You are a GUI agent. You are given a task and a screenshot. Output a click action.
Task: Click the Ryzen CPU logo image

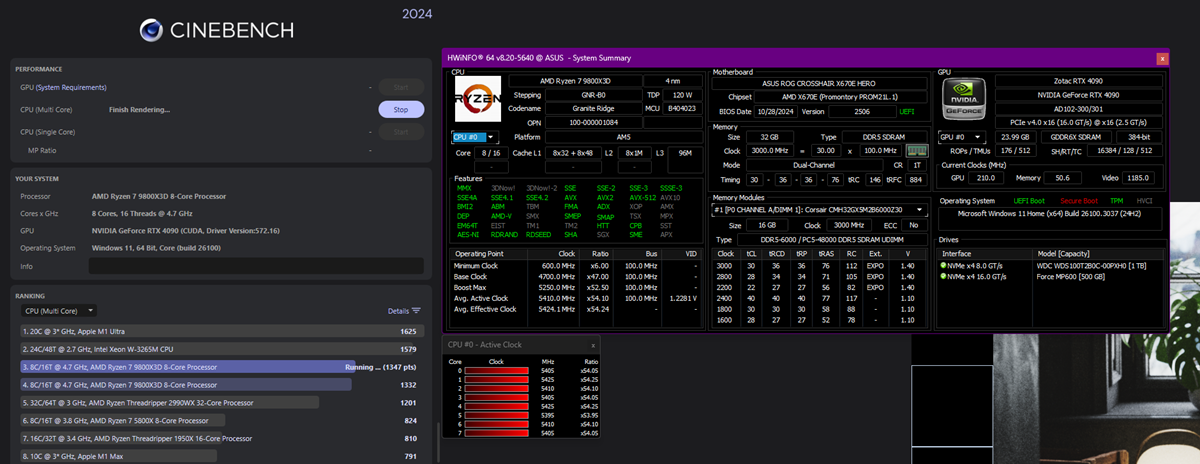(477, 100)
